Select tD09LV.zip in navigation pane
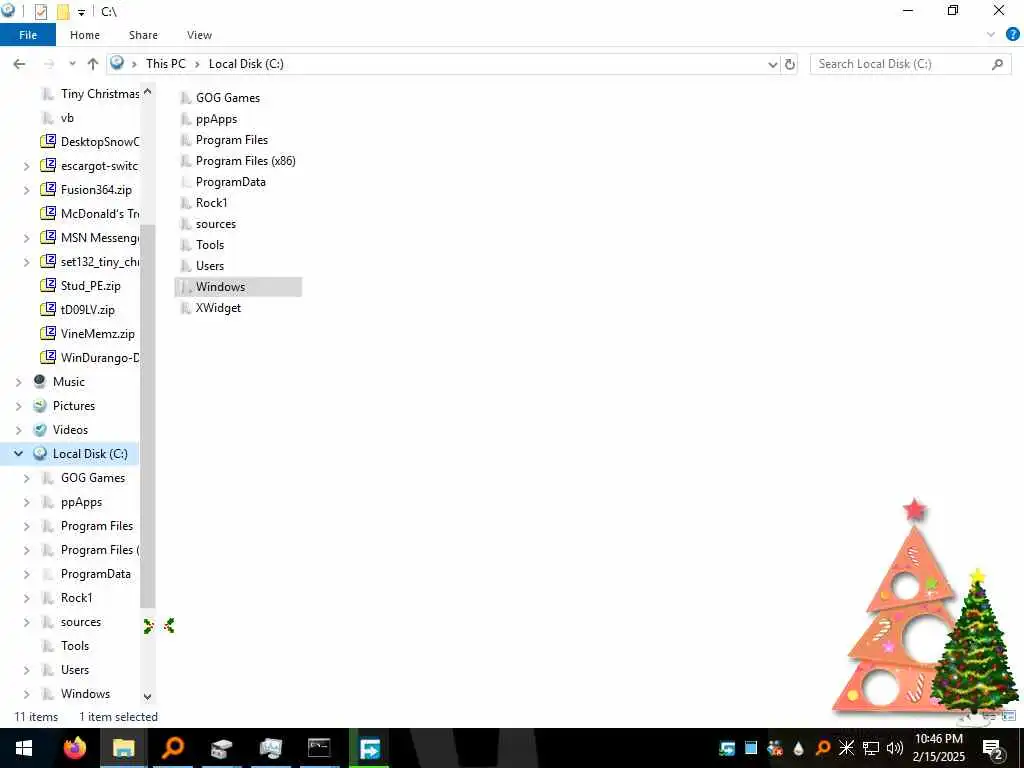 coord(88,310)
